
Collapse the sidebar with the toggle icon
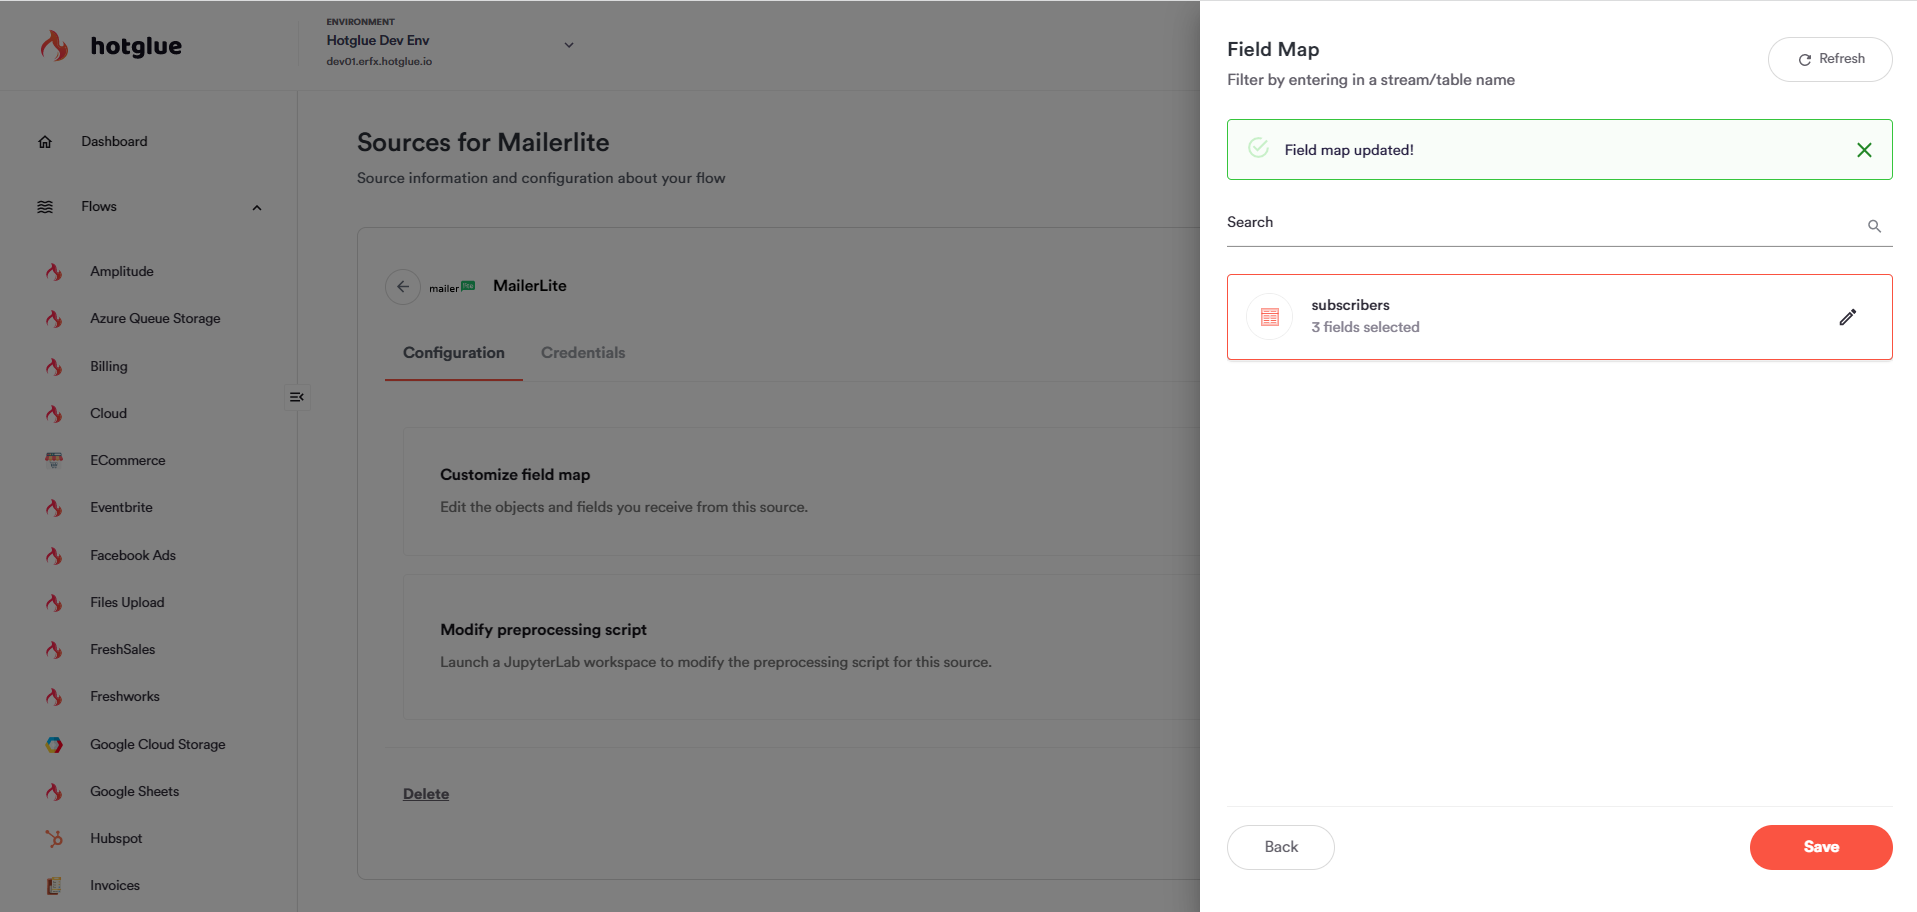pos(296,397)
